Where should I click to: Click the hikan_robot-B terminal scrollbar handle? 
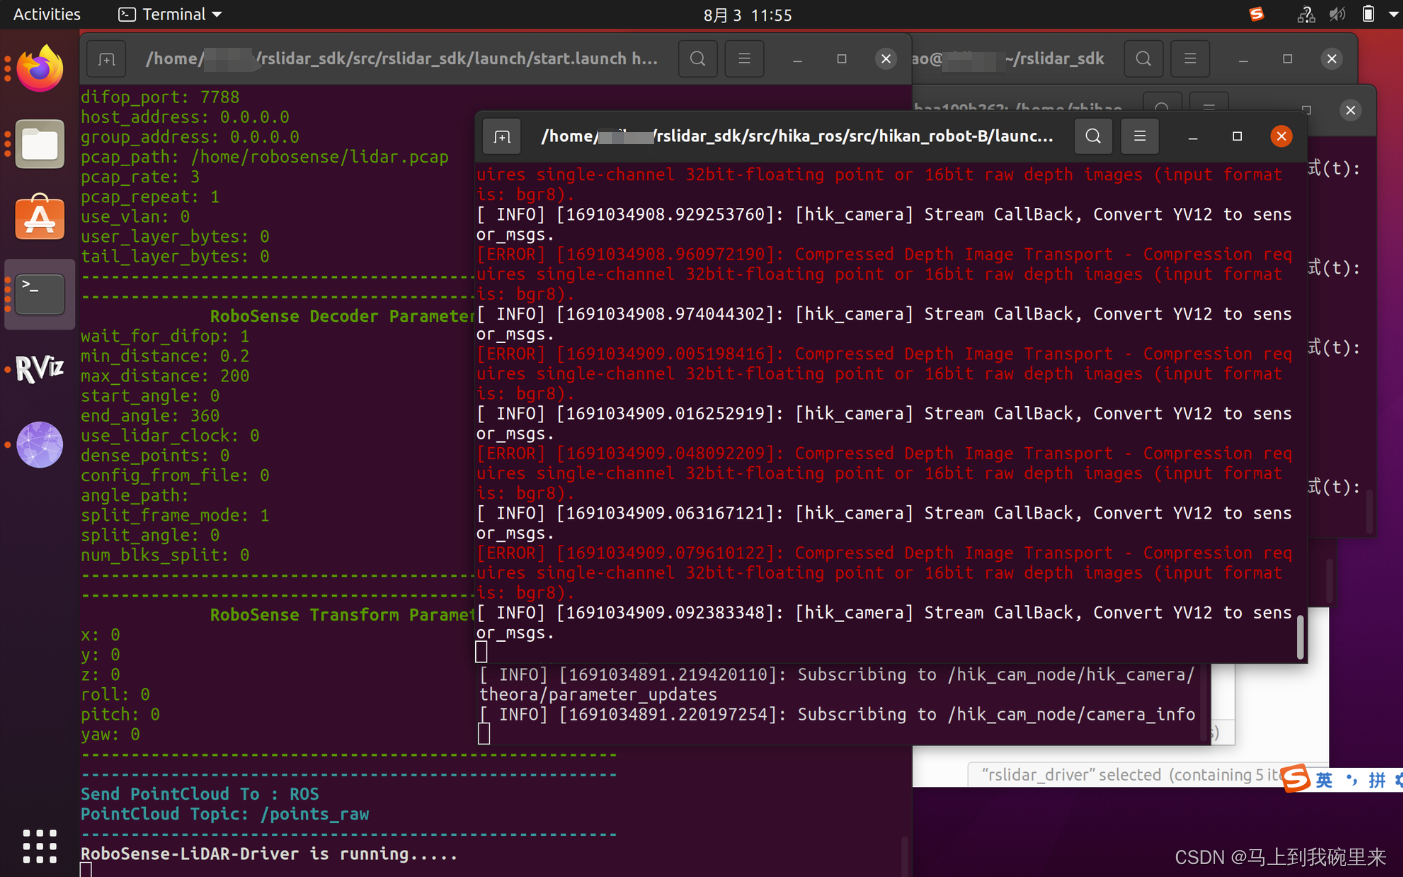pyautogui.click(x=1300, y=636)
